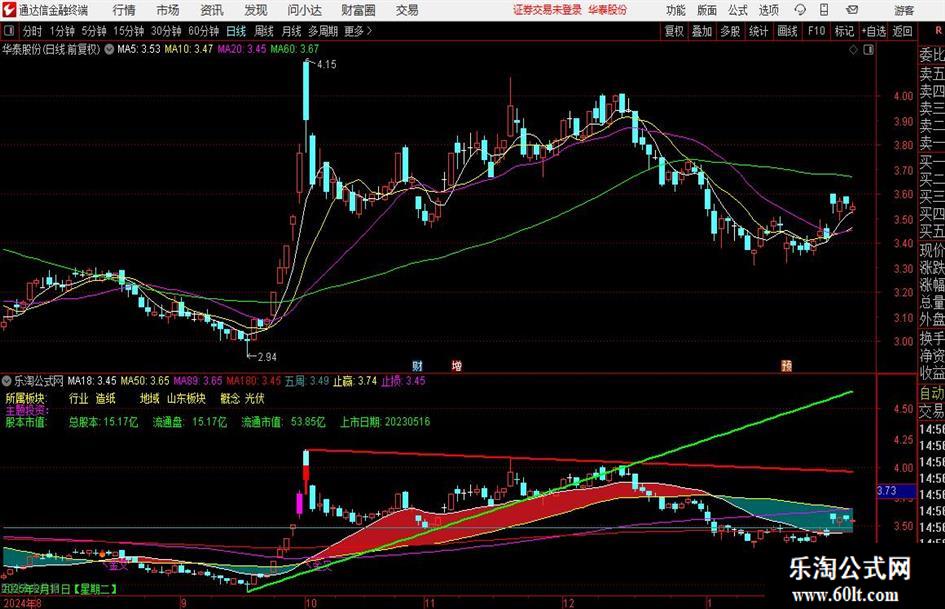
Task: Open the mail message icon
Action: point(852,10)
